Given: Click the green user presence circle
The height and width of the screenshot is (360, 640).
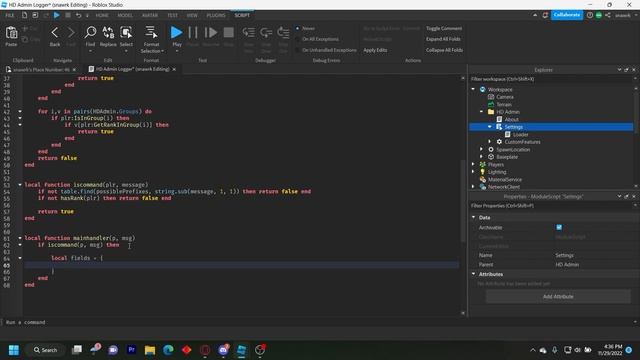Looking at the screenshot, I should coord(599,15).
